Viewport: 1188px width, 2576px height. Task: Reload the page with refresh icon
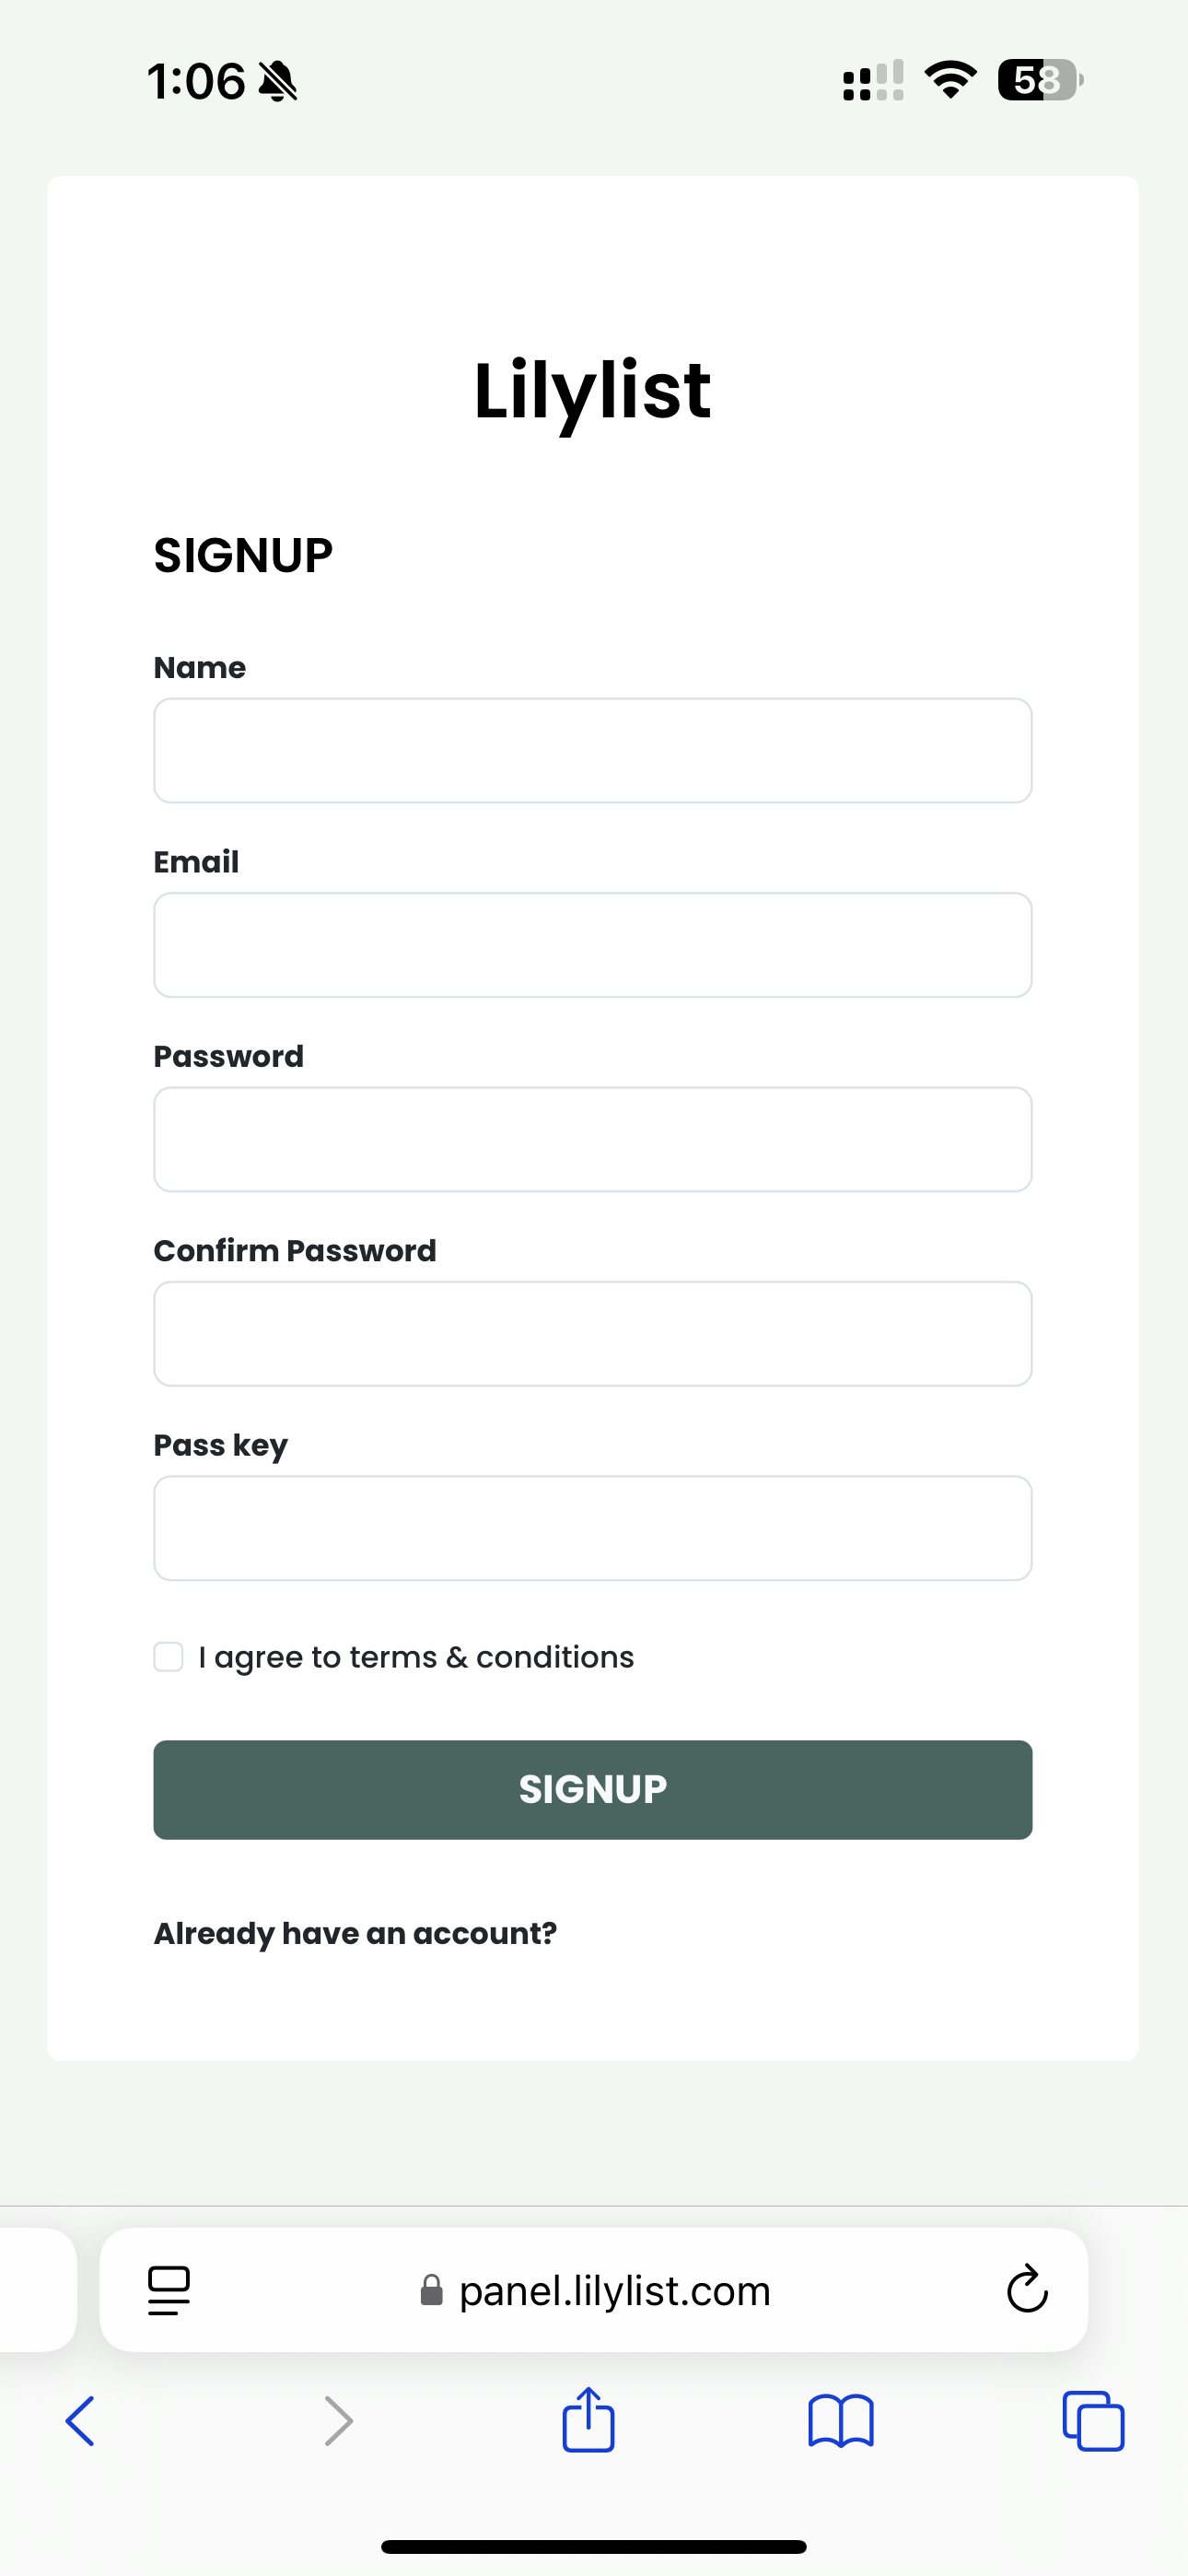(1027, 2289)
